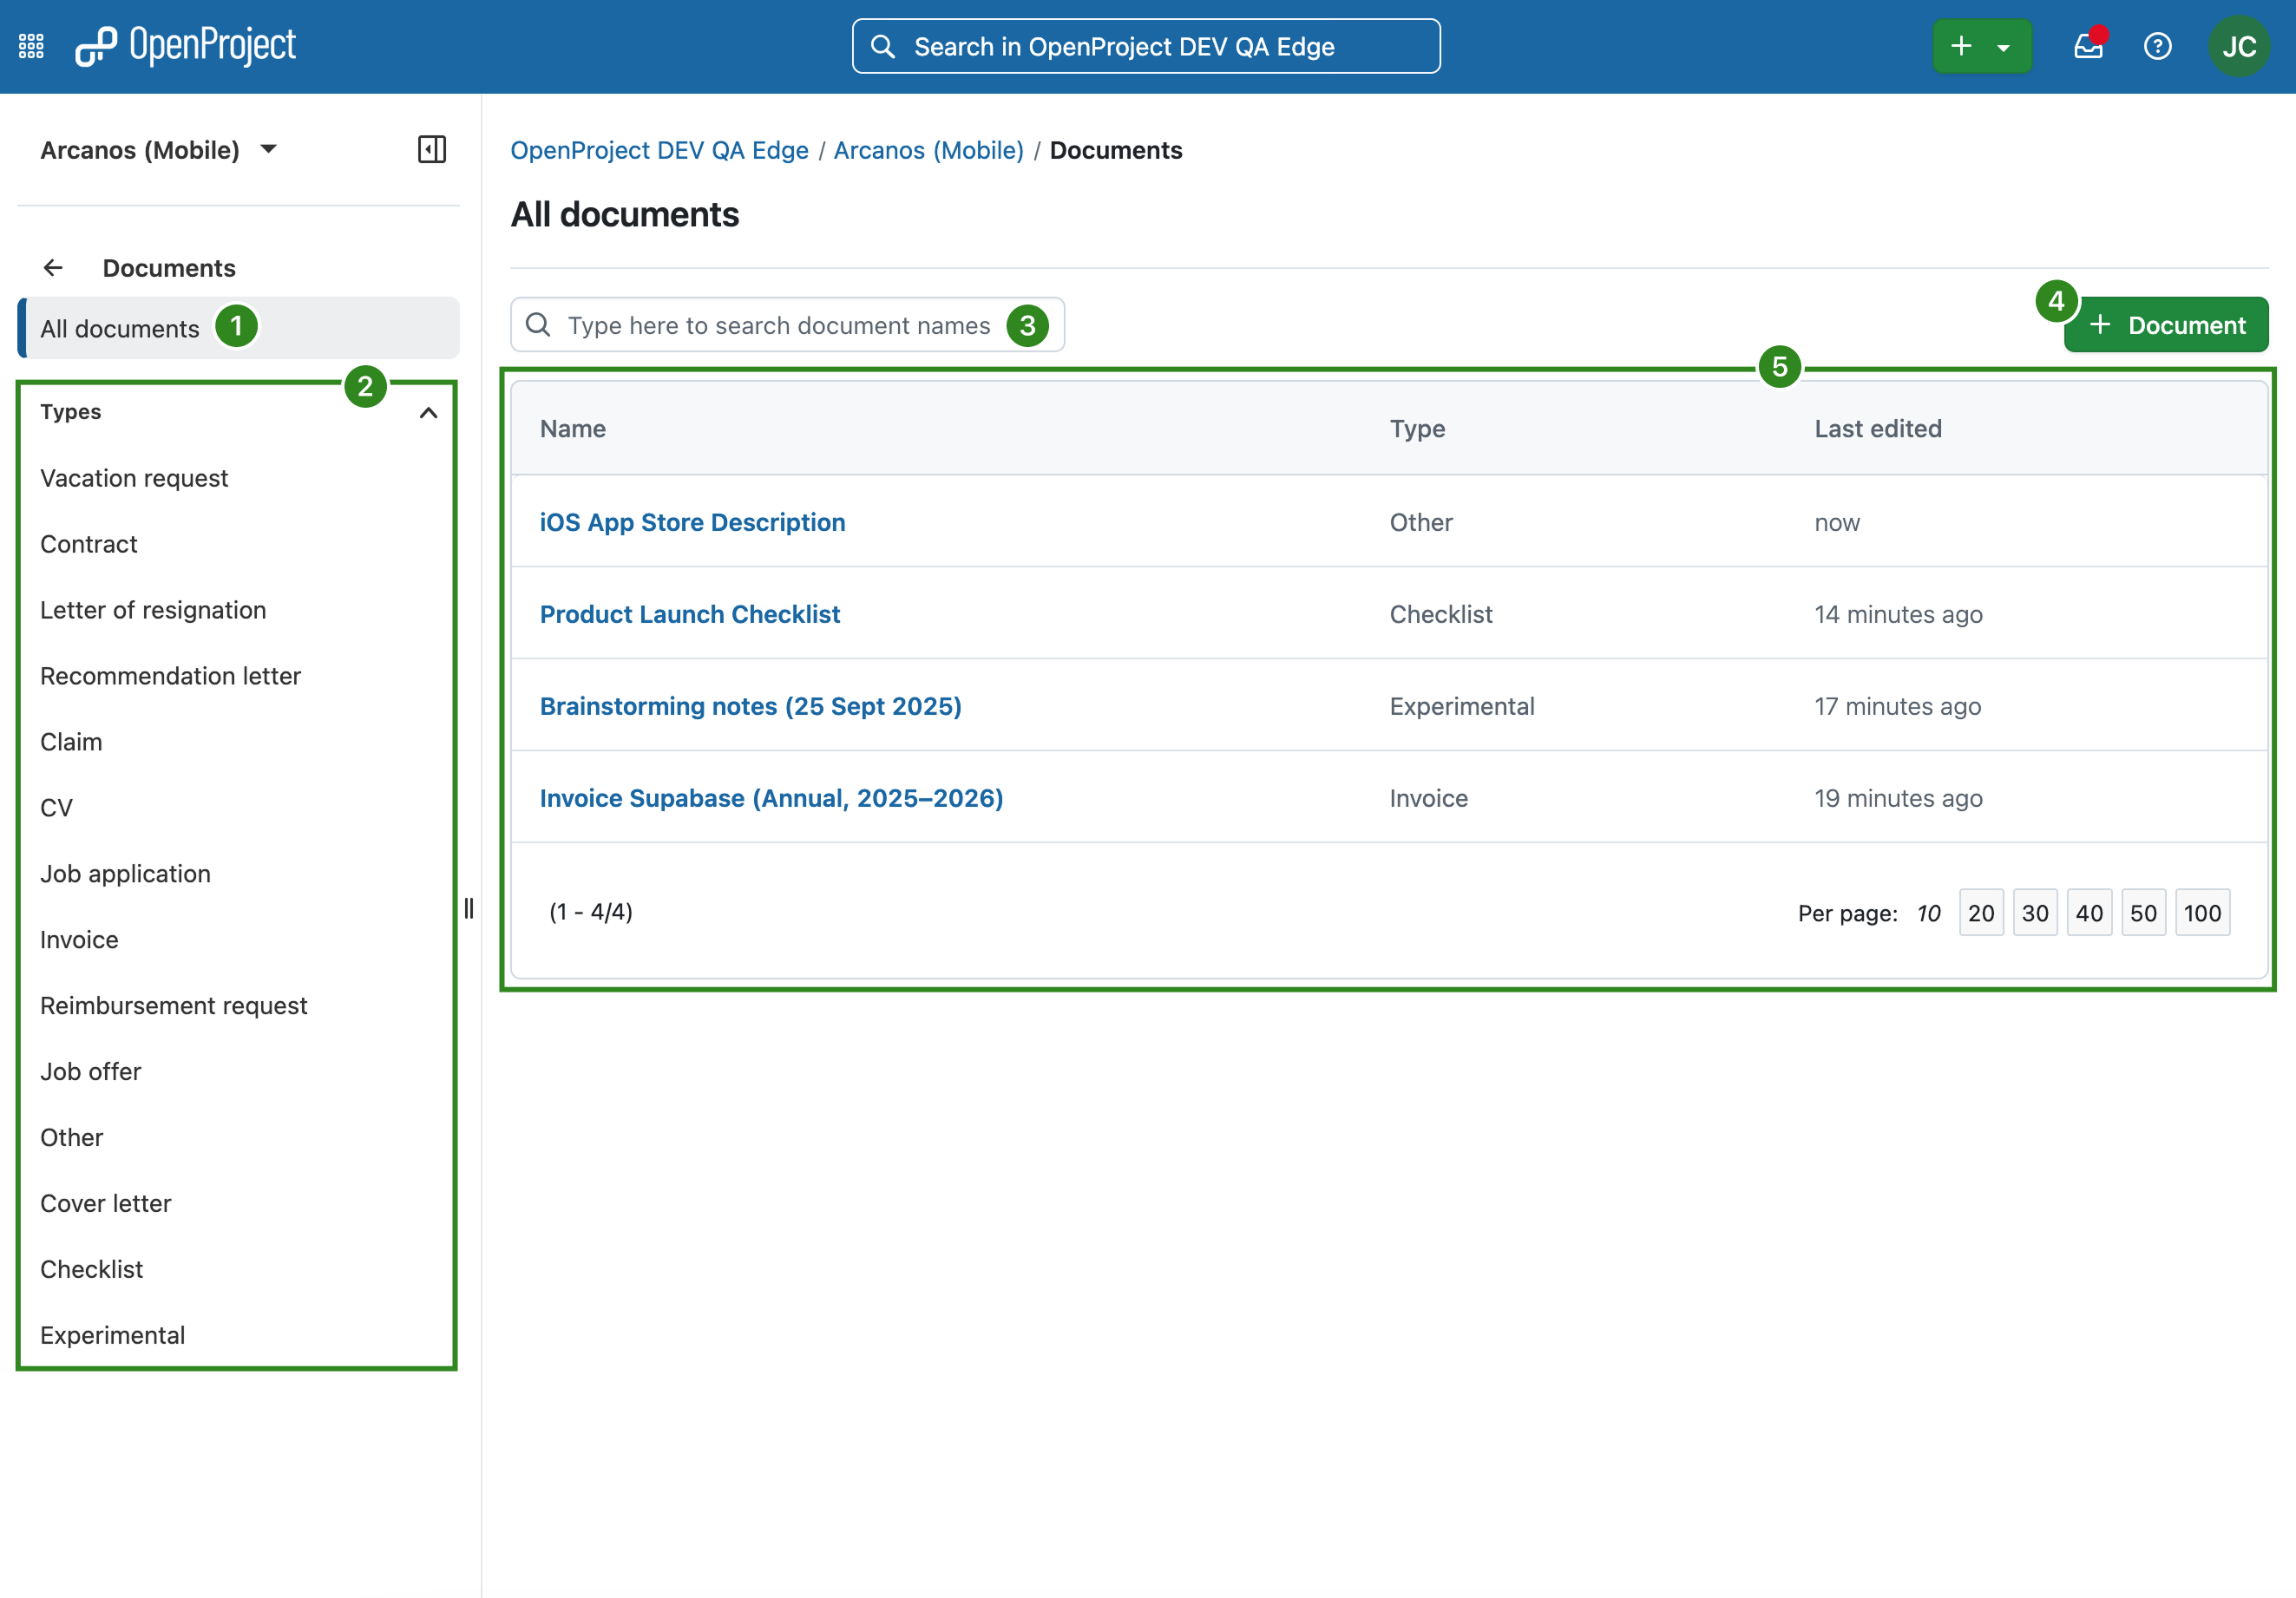Open the help question mark menu

[x=2158, y=46]
